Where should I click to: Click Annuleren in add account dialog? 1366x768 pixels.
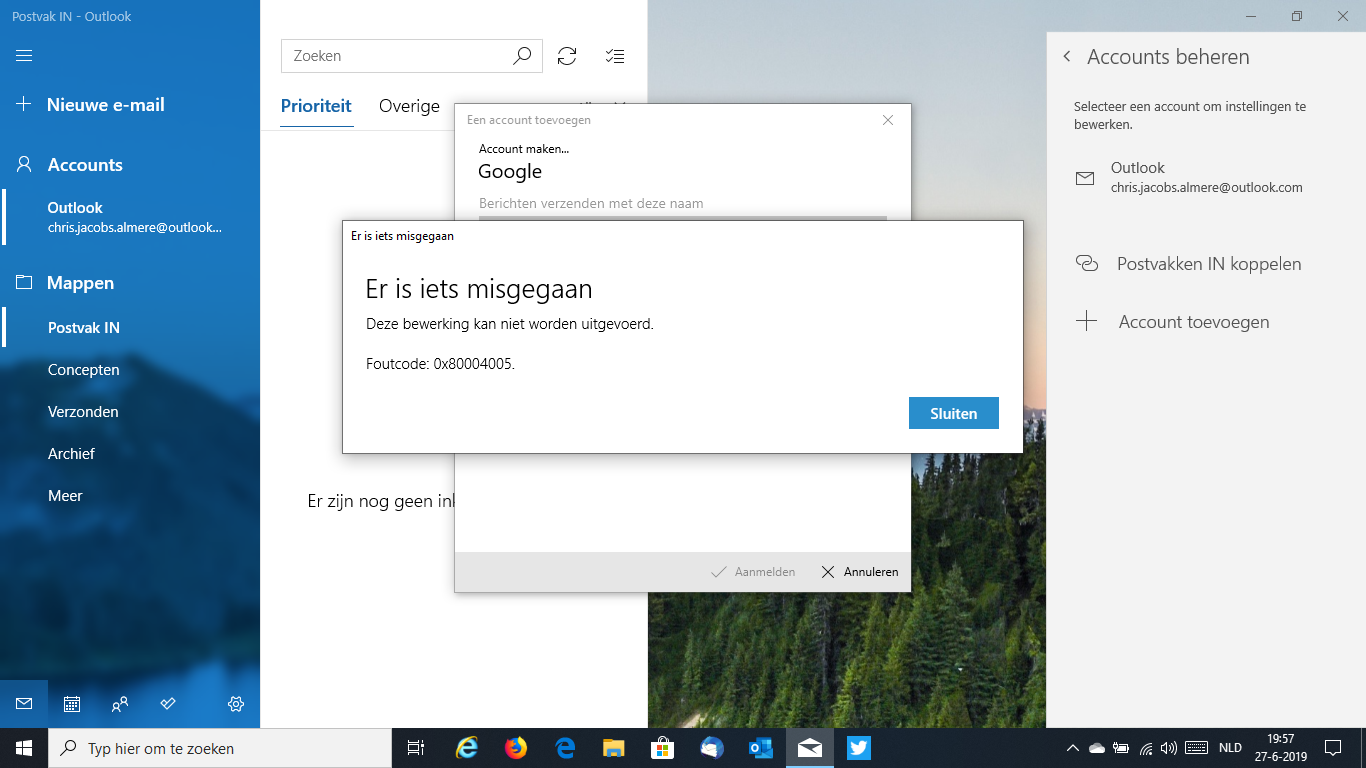pos(860,572)
